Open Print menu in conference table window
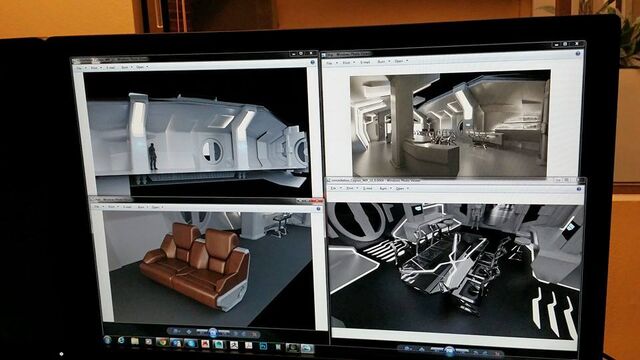The image size is (640, 360). (x=351, y=188)
